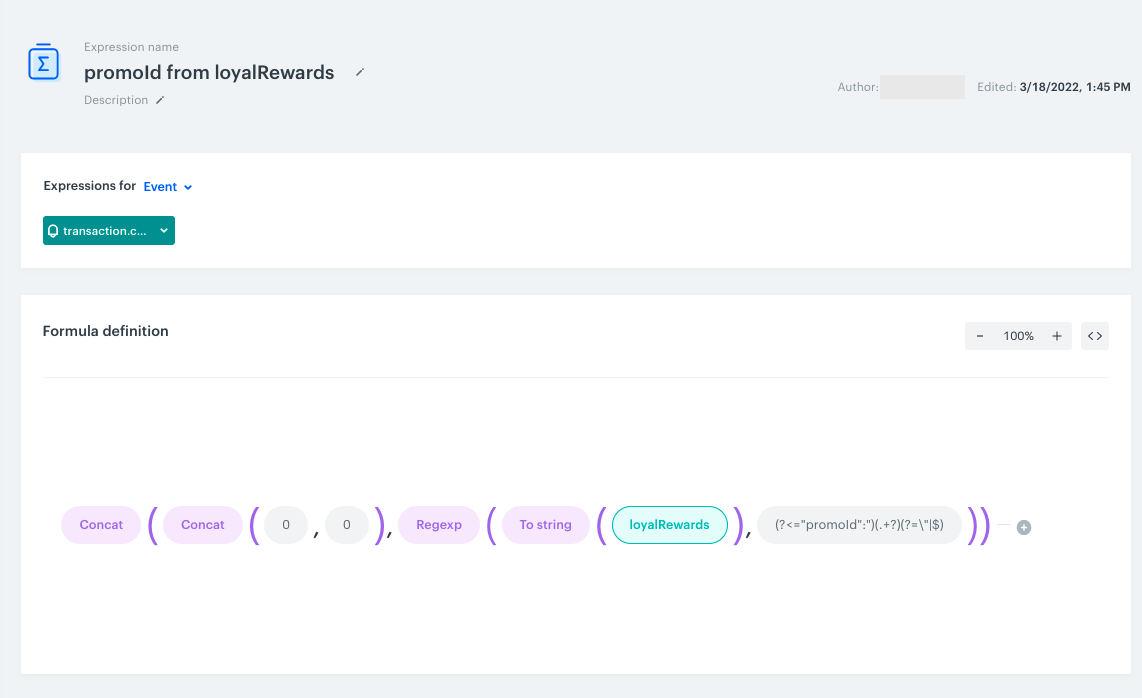Select the loyalRewards attribute pill

click(669, 524)
